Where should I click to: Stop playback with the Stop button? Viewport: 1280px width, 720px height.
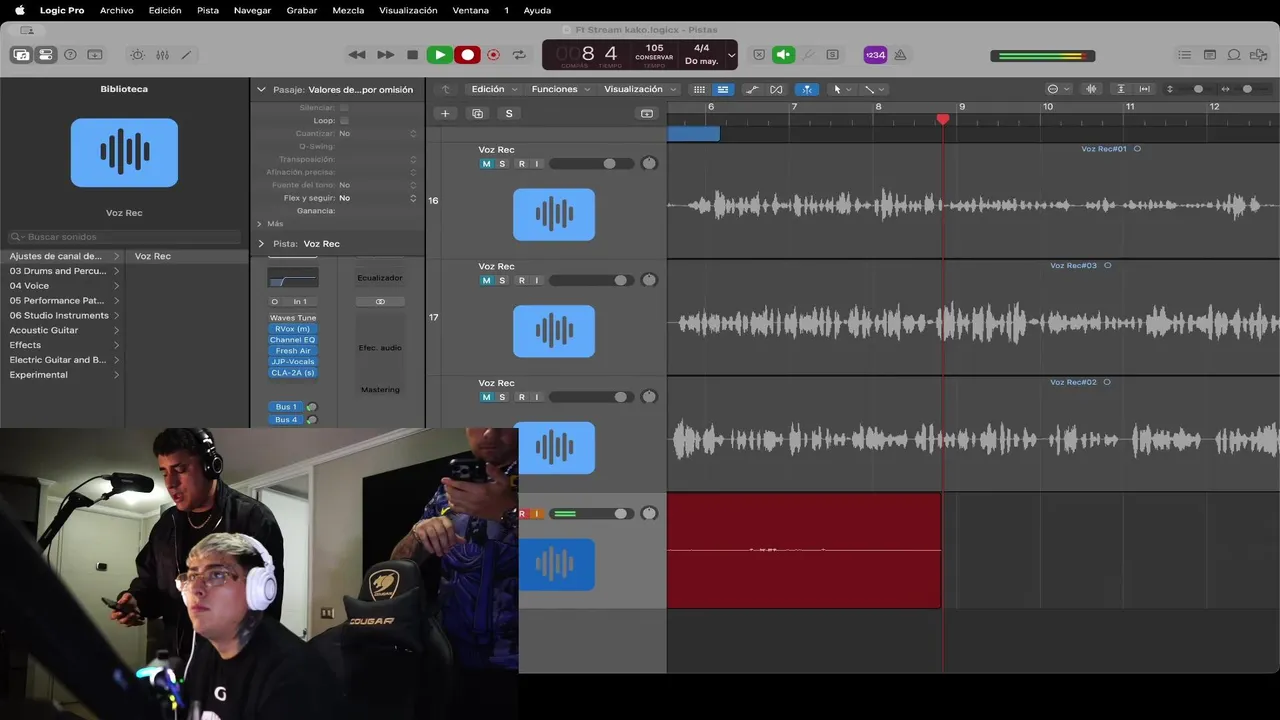pos(412,55)
